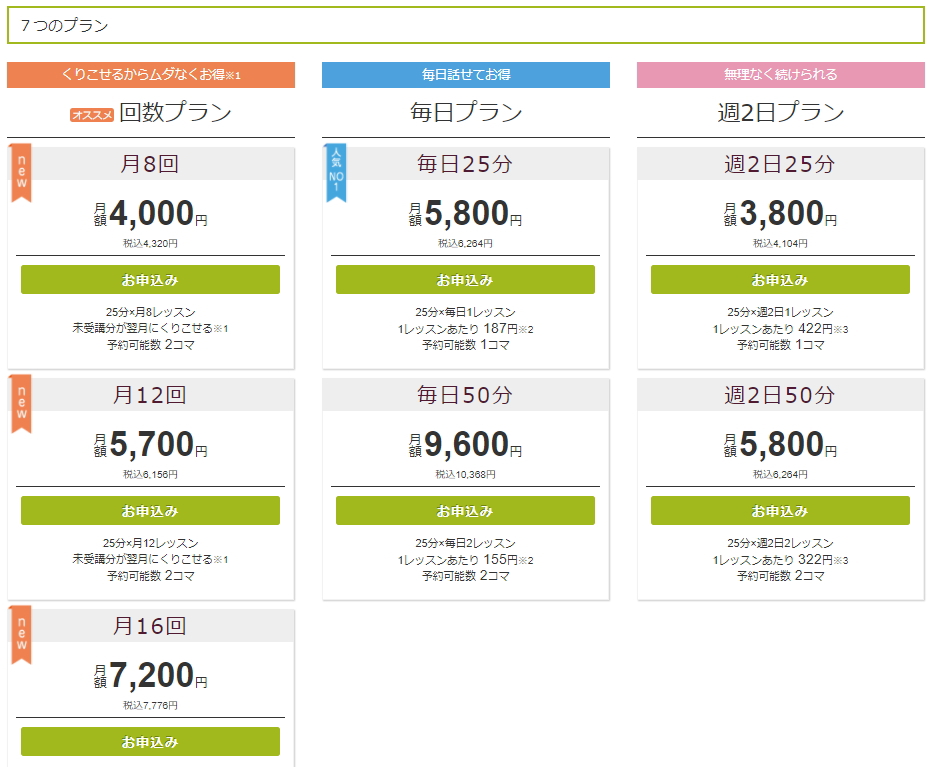Click the ７つのプラン title box
This screenshot has width=935, height=767.
pyautogui.click(x=466, y=25)
